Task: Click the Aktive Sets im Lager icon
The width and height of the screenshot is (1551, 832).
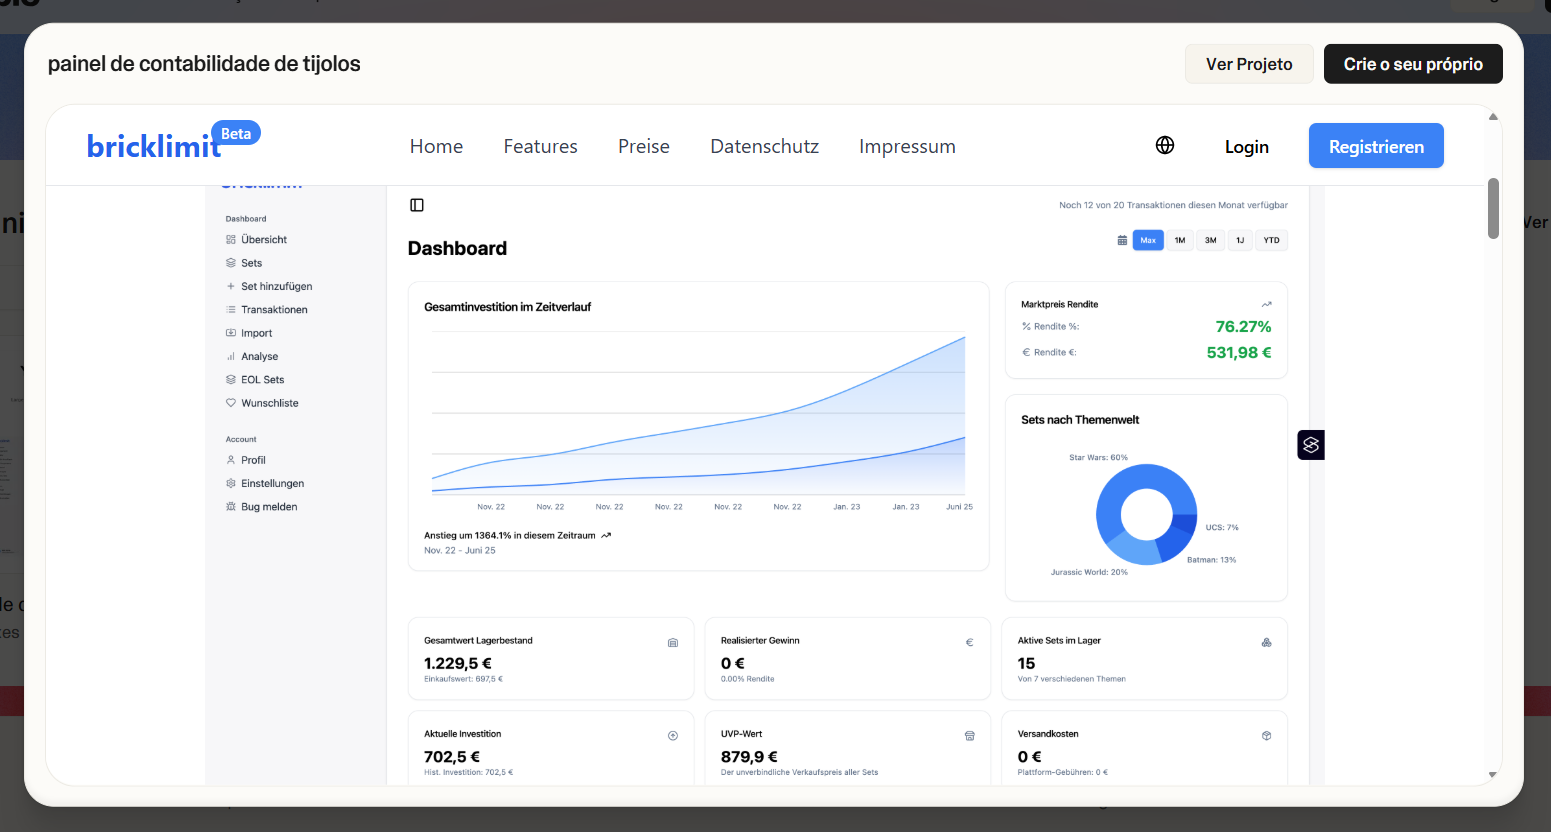Action: pyautogui.click(x=1266, y=642)
